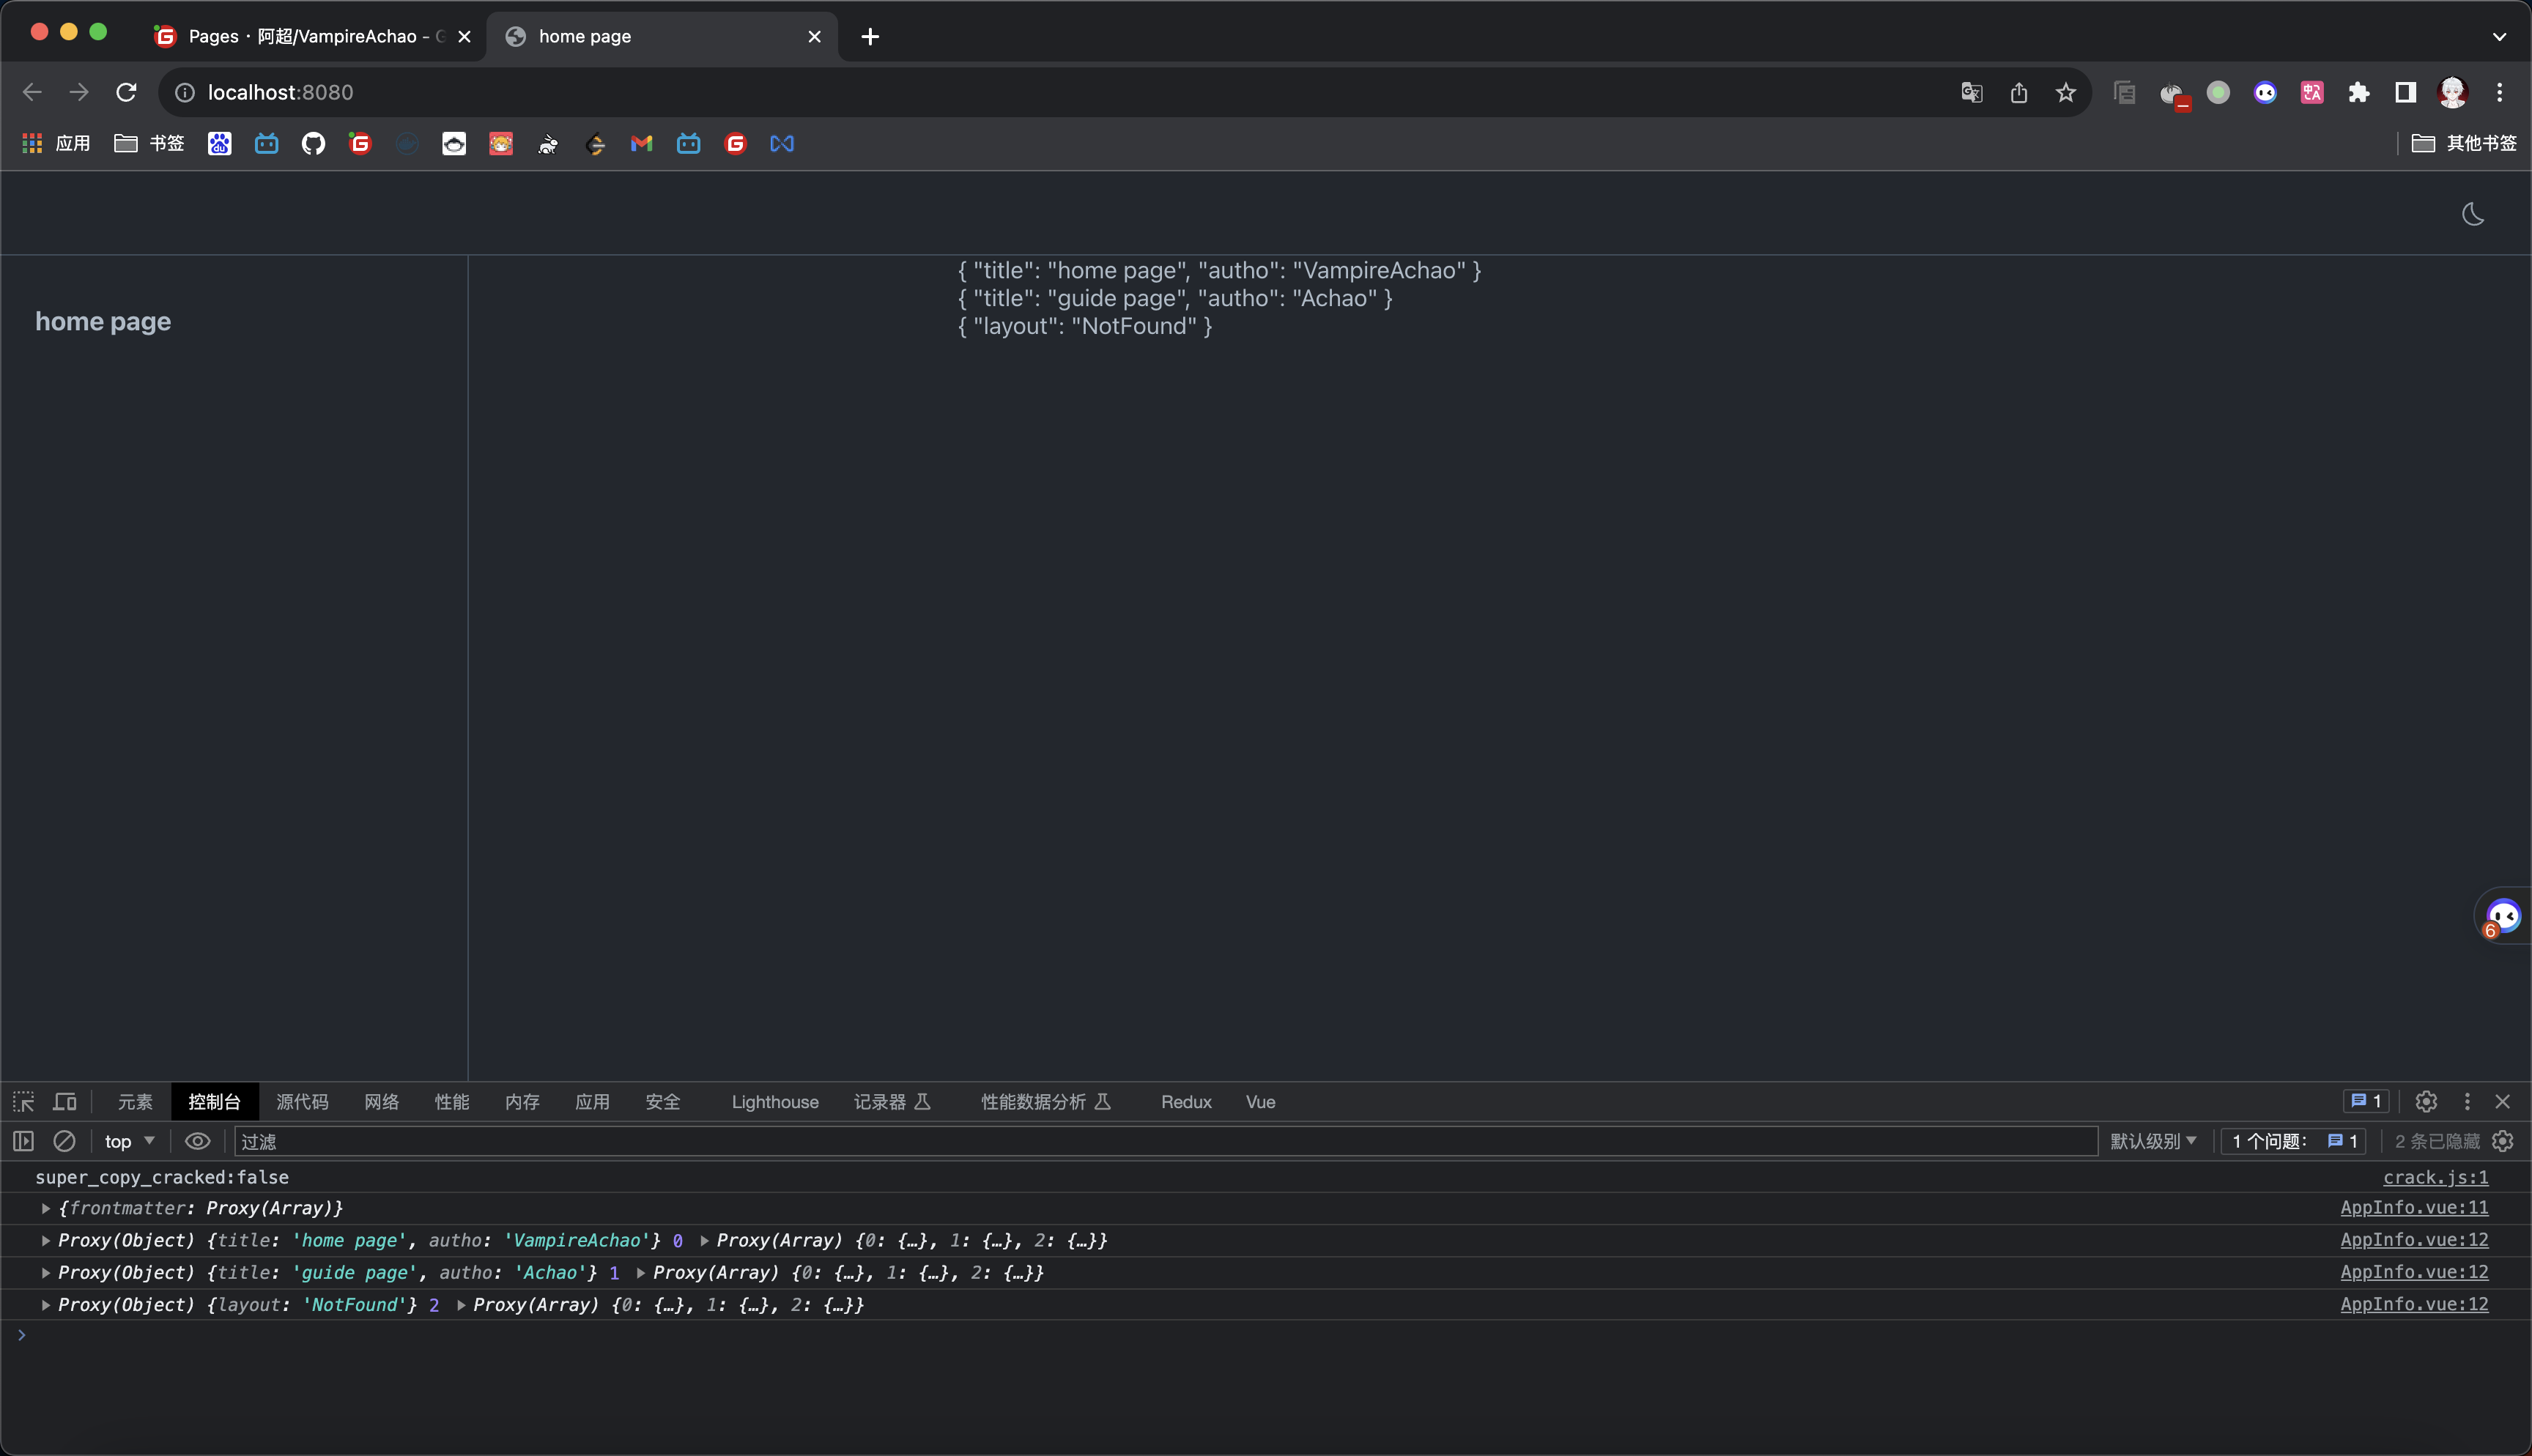
Task: Open DevTools settings gear
Action: [x=2426, y=1101]
